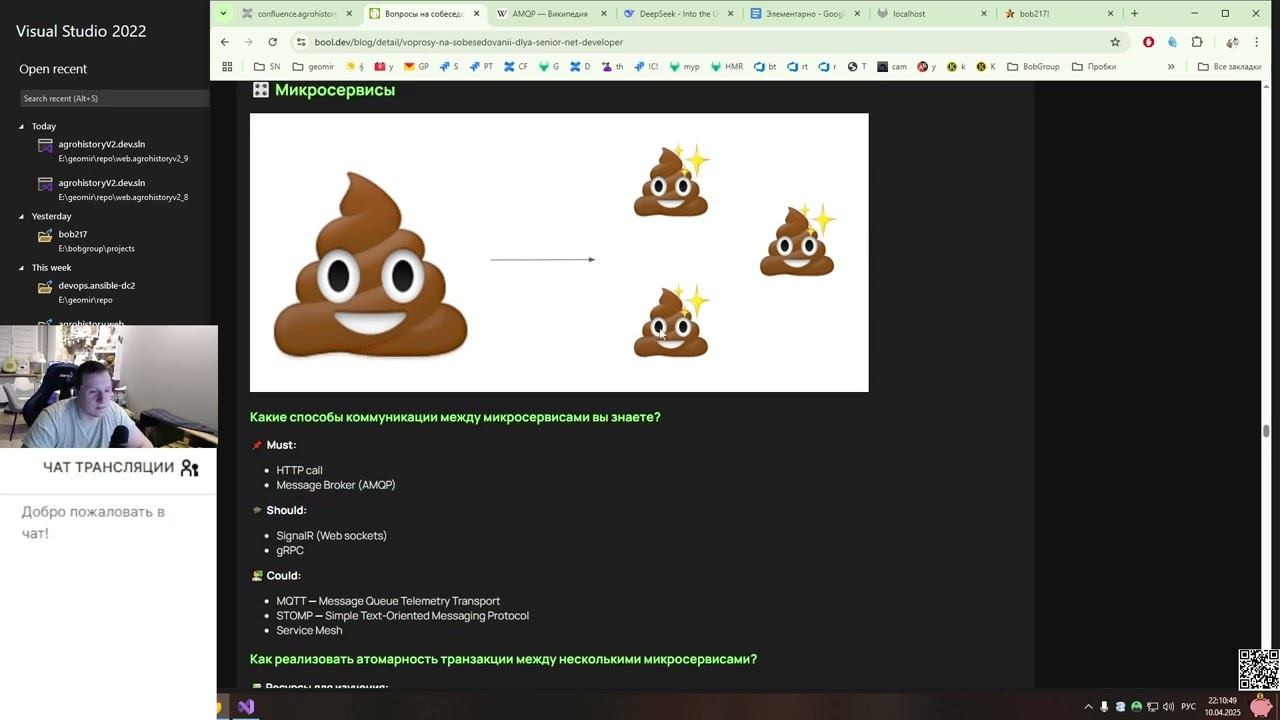Open Все закладки folder
The image size is (1280, 720).
coord(1229,66)
